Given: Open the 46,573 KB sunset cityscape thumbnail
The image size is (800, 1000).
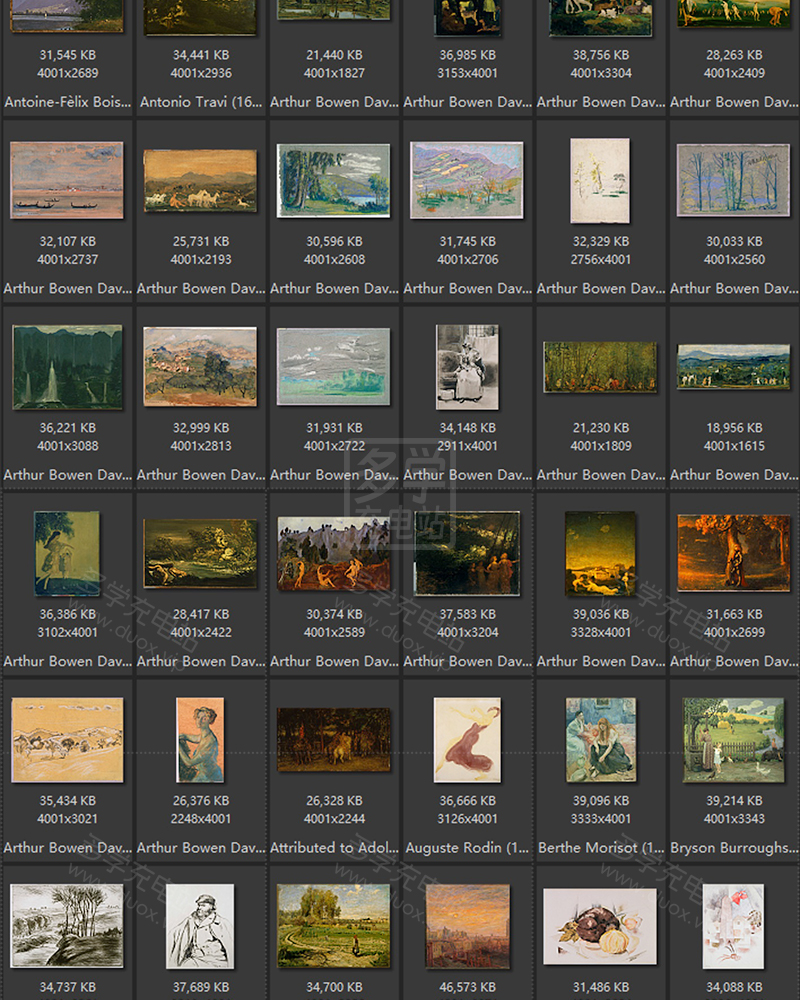Looking at the screenshot, I should [467, 926].
